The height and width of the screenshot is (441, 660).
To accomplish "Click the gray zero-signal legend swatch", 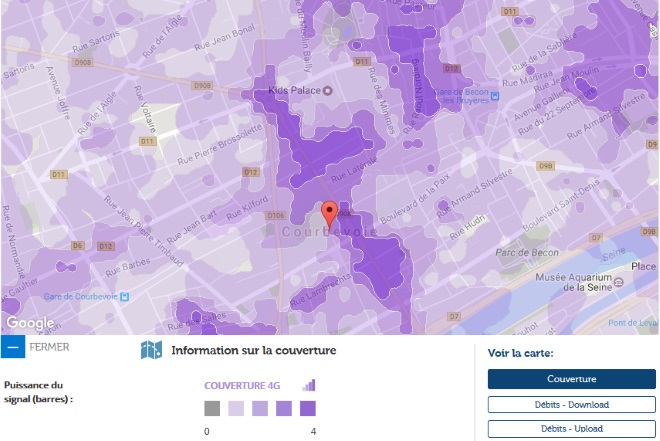I will pos(212,408).
